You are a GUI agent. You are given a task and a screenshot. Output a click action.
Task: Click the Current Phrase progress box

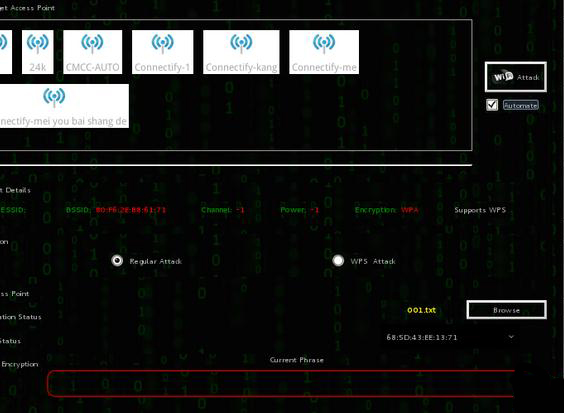coord(281,384)
